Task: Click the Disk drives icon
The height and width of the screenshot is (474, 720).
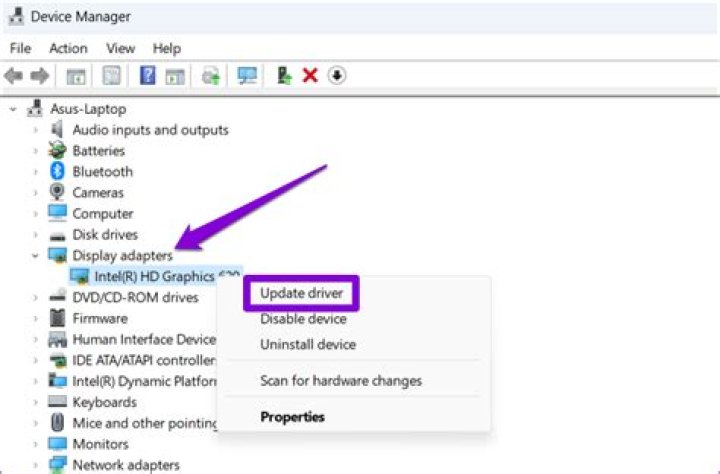Action: pyautogui.click(x=57, y=236)
